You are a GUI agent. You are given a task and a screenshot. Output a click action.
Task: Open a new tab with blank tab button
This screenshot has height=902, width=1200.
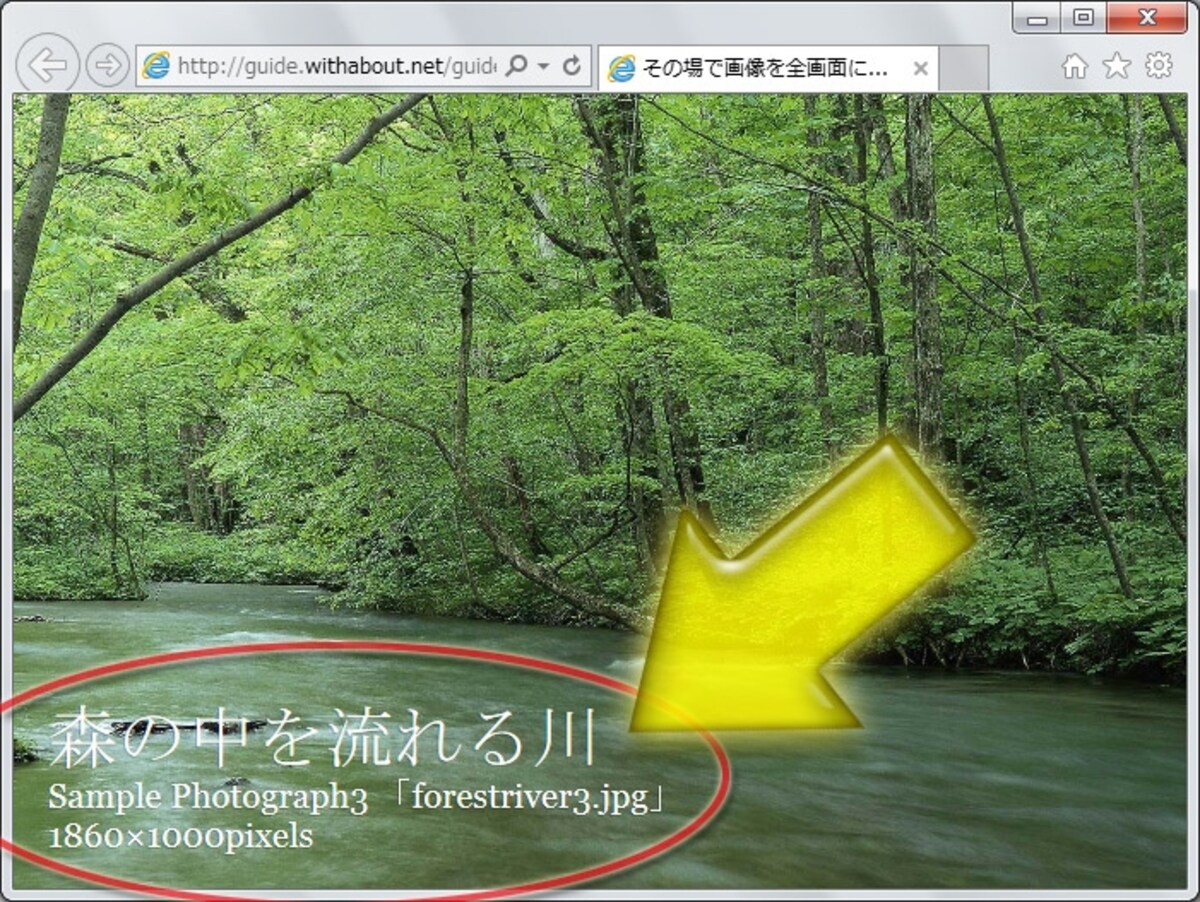pos(964,69)
